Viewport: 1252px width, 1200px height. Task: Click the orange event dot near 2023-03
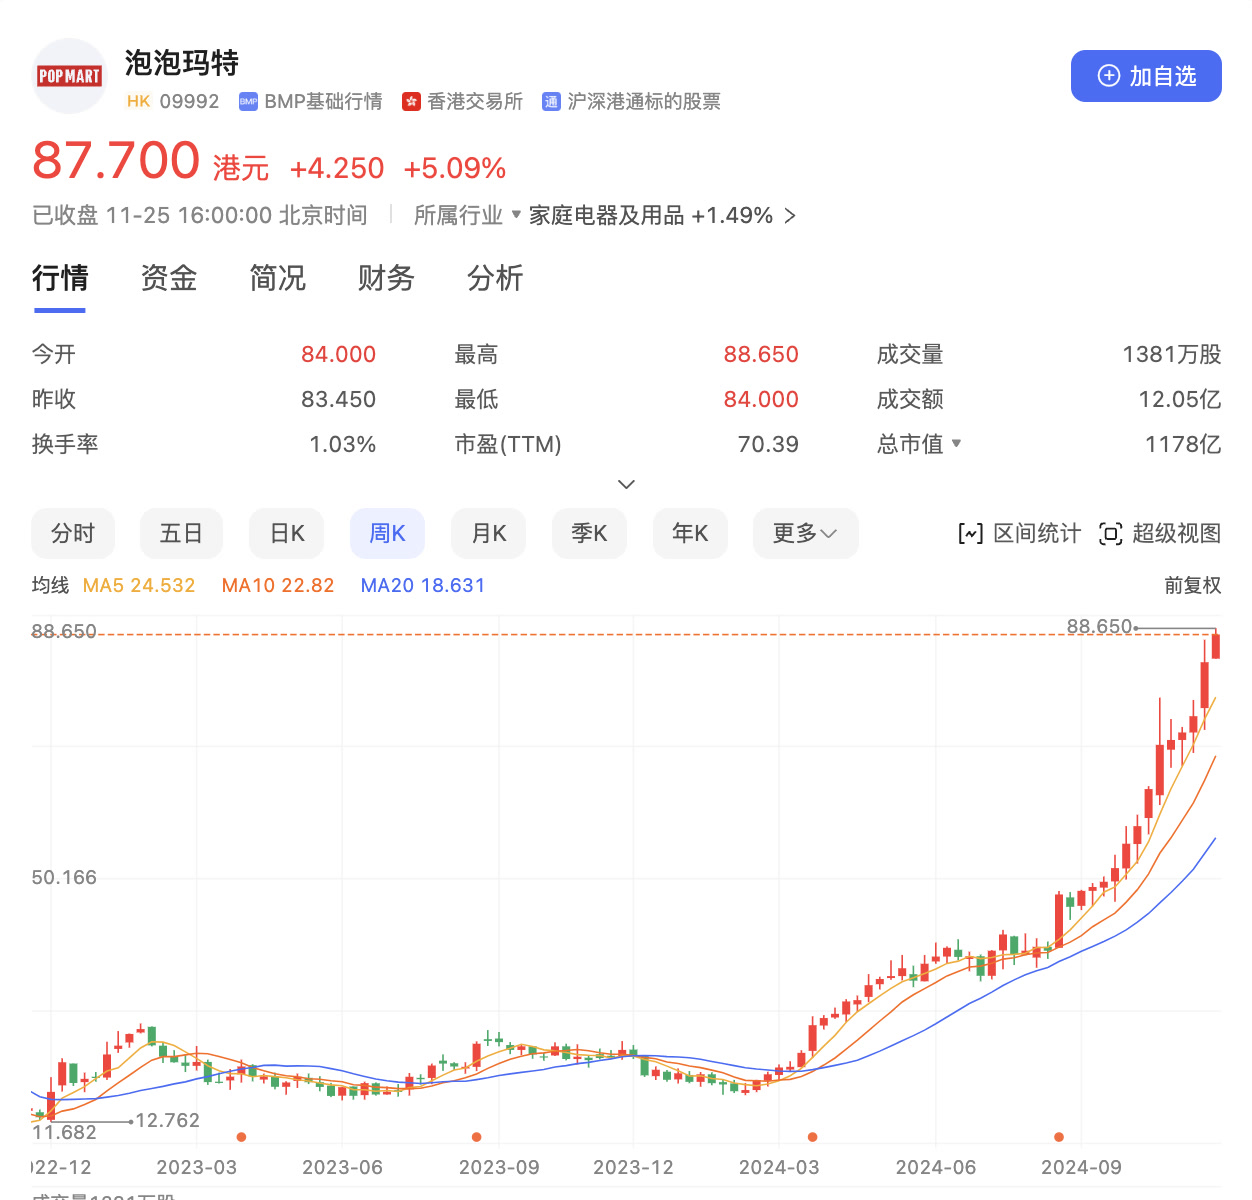click(241, 1137)
